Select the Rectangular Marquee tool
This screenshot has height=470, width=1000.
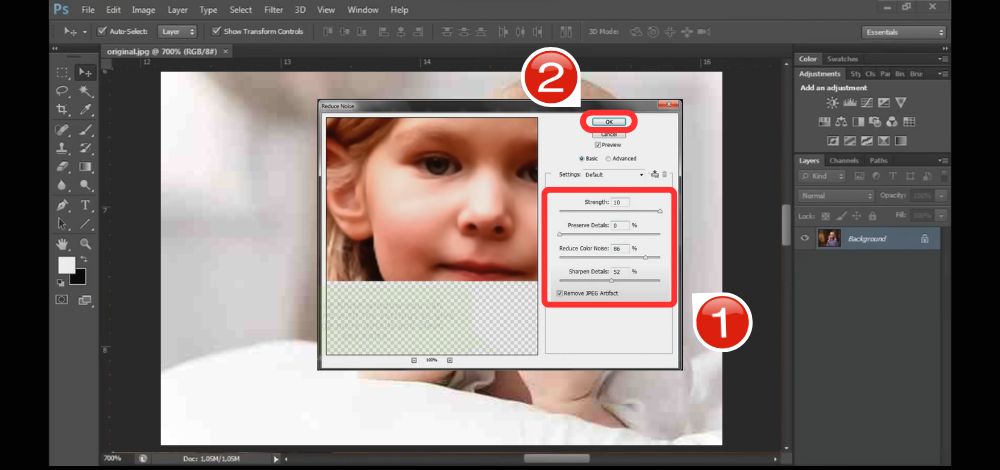tap(62, 72)
